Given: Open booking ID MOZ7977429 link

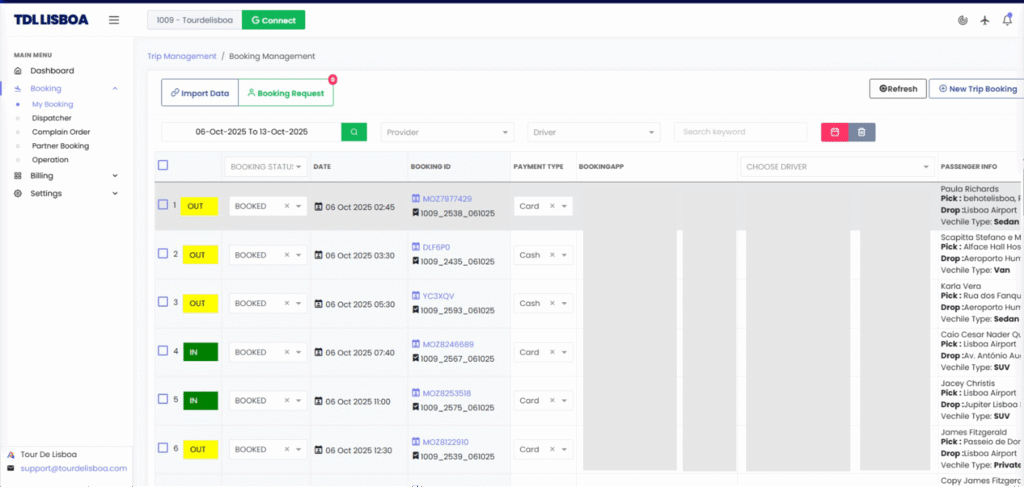Looking at the screenshot, I should pyautogui.click(x=447, y=199).
